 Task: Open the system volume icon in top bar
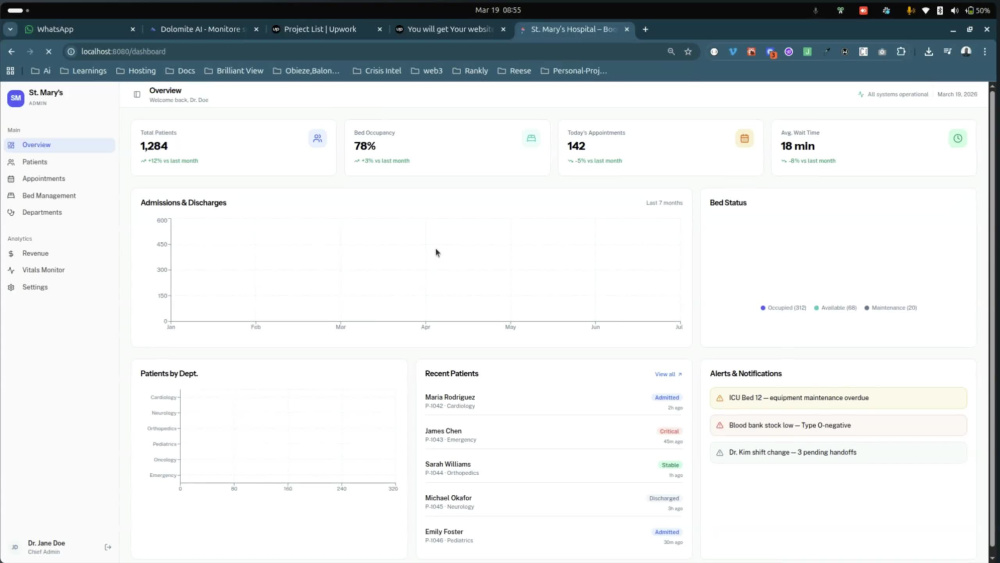tap(955, 10)
